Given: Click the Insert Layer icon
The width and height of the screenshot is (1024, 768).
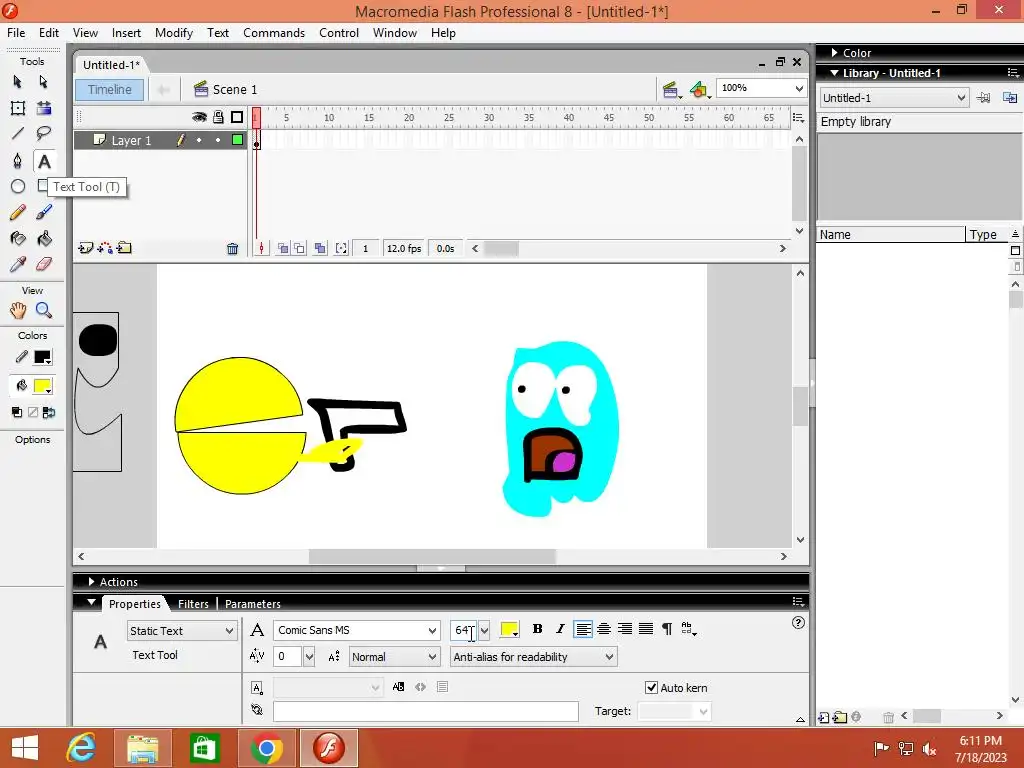Looking at the screenshot, I should [x=86, y=248].
